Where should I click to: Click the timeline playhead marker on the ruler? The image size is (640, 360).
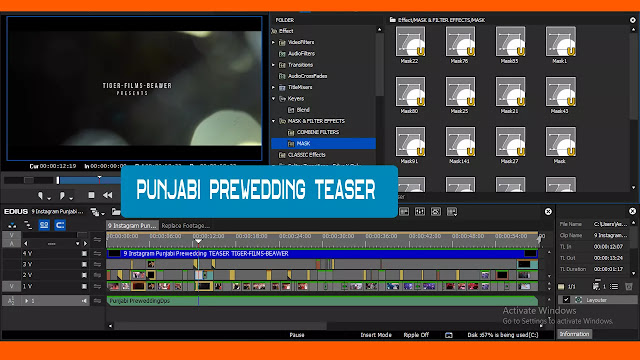(x=198, y=241)
